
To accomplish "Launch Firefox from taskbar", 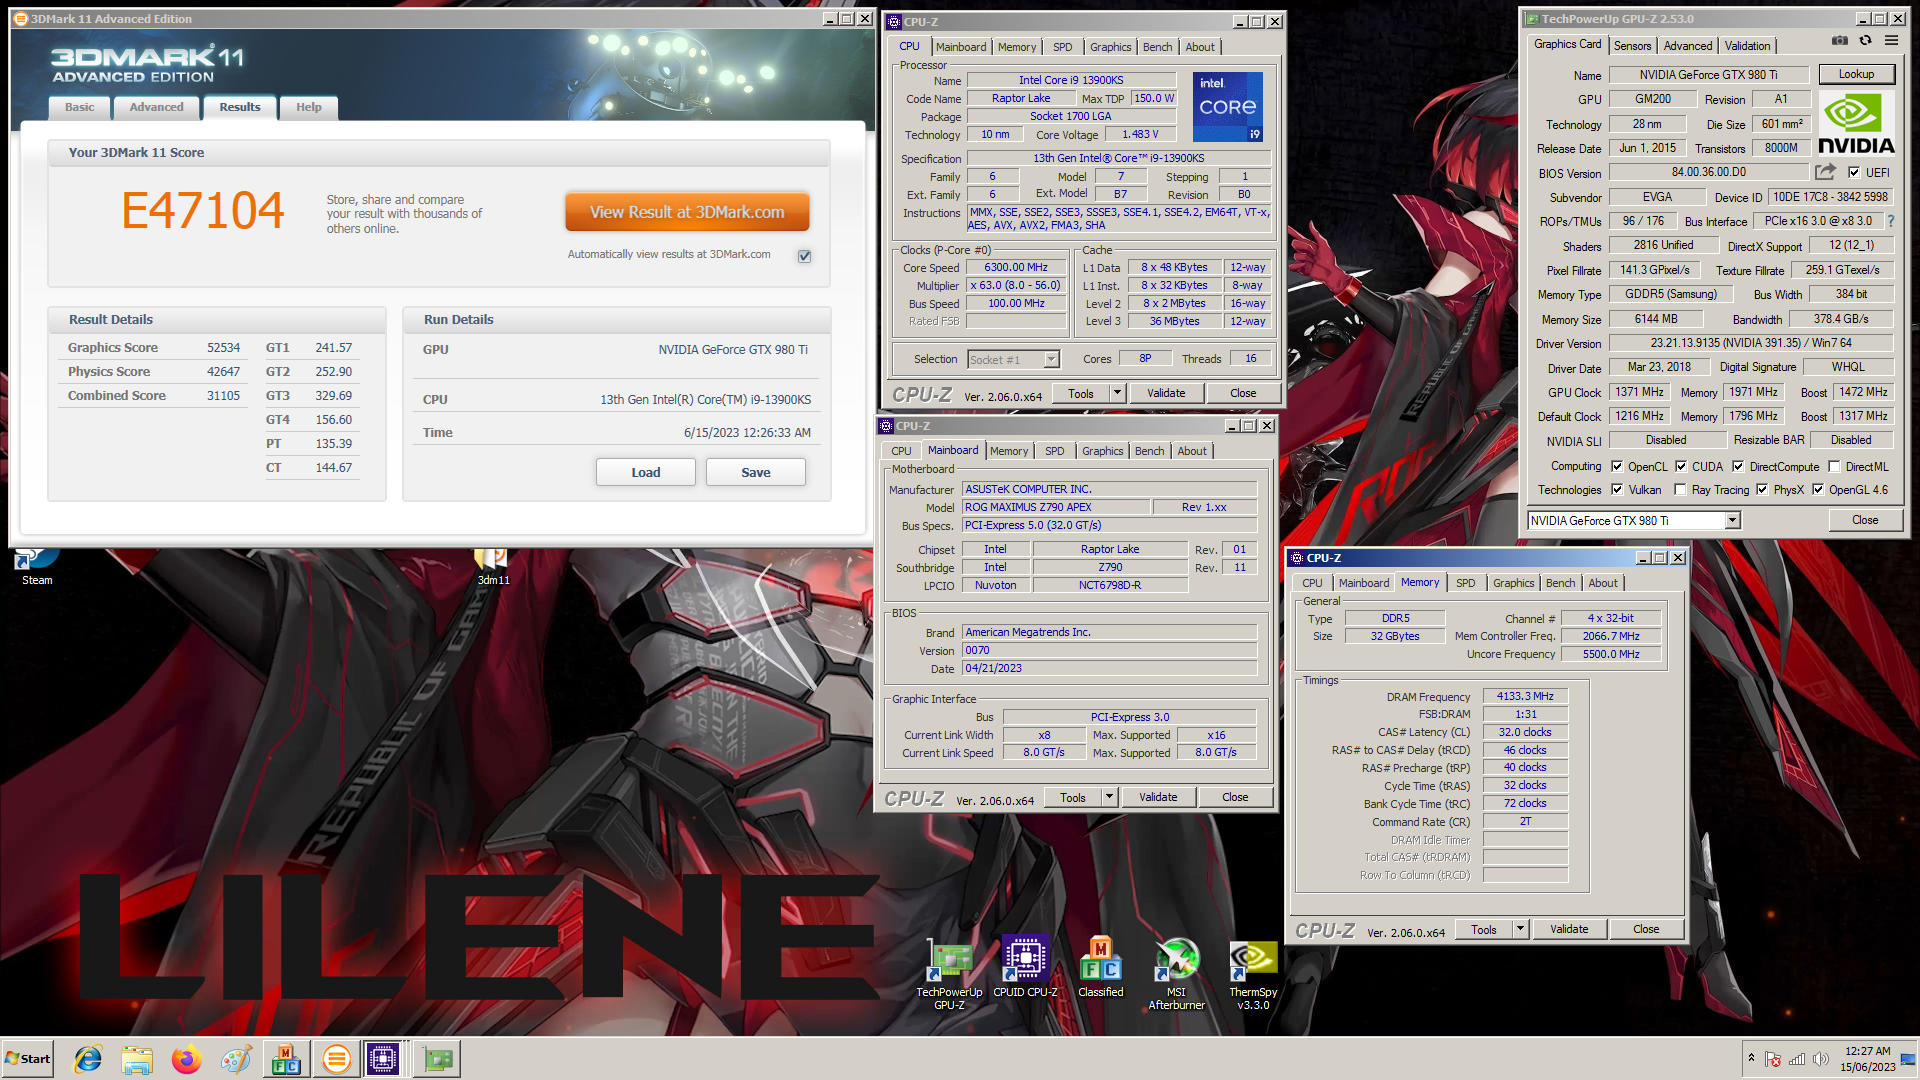I will (186, 1059).
